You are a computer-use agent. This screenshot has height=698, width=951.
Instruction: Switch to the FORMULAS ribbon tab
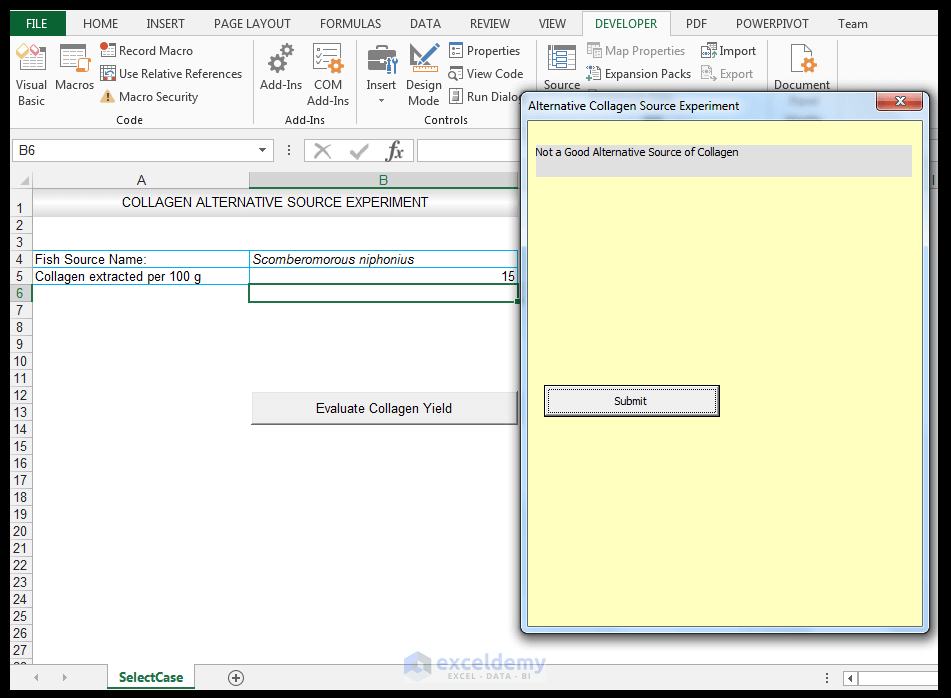(350, 23)
